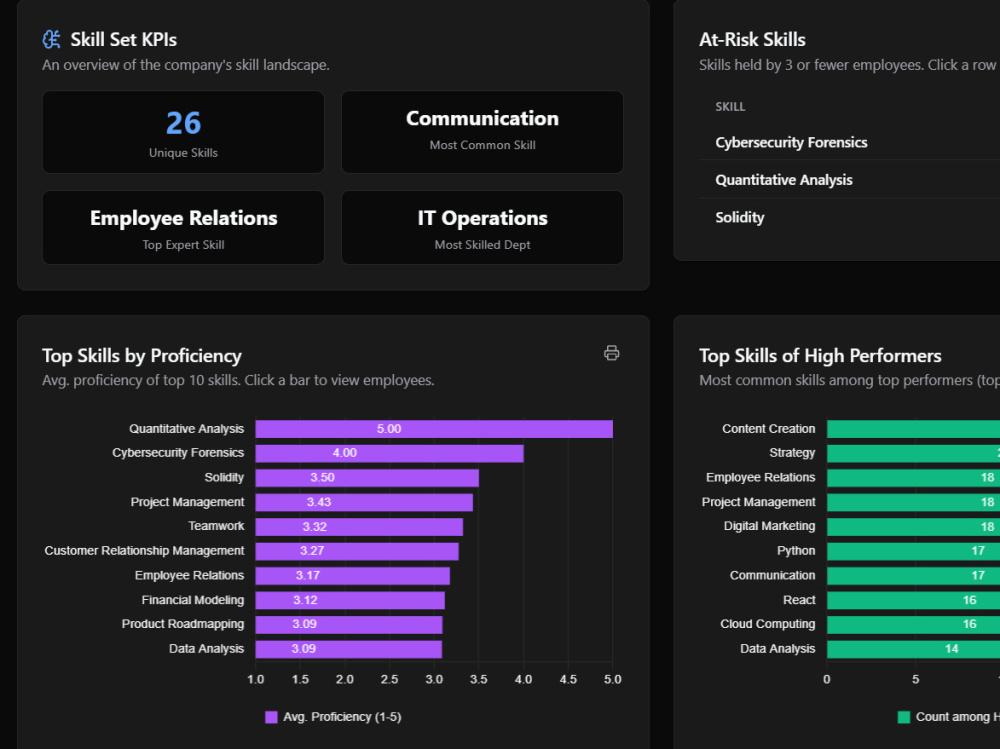
Task: Click the React axis label
Action: pos(799,600)
